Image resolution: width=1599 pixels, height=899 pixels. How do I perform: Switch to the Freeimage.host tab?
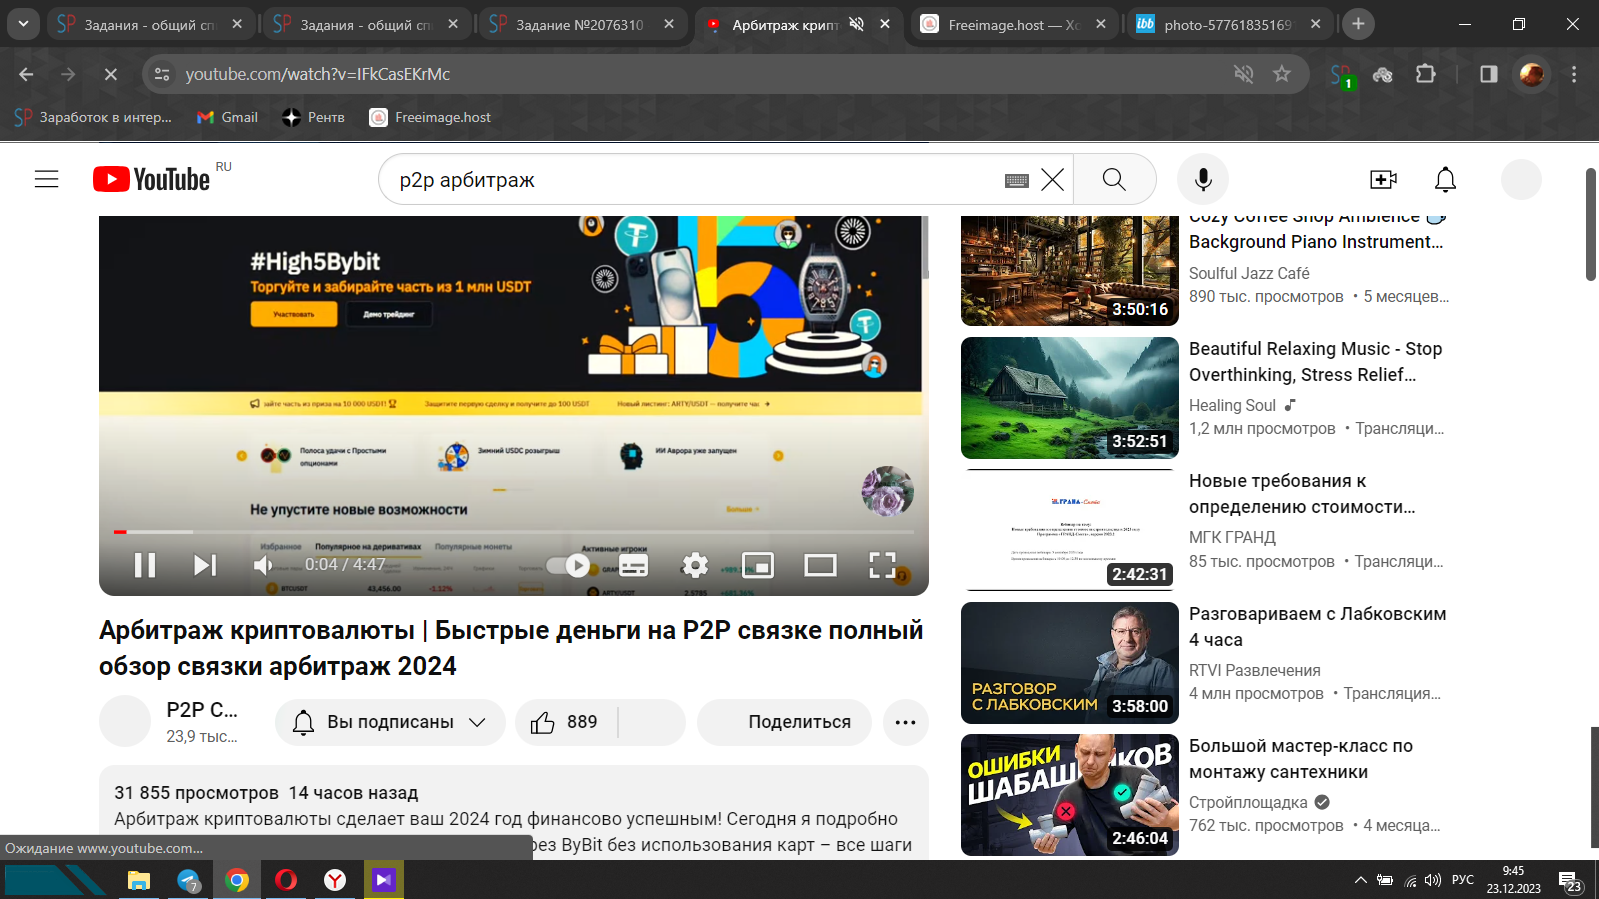1013,24
